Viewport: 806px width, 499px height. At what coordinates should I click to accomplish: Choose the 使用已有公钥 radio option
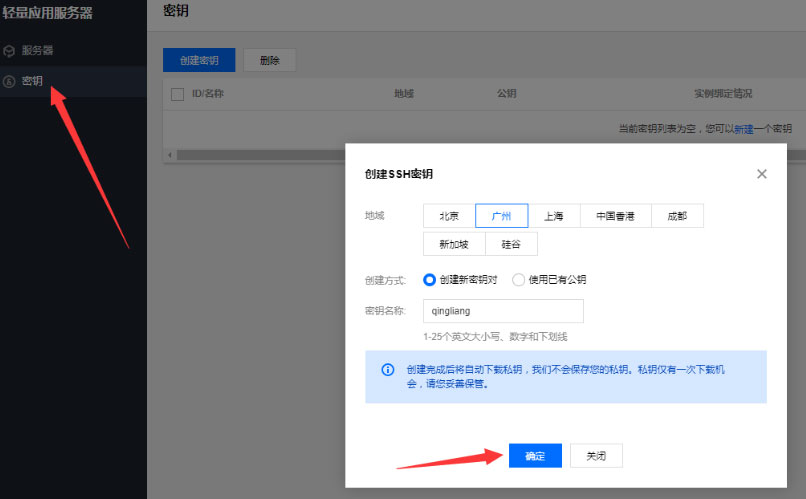518,280
